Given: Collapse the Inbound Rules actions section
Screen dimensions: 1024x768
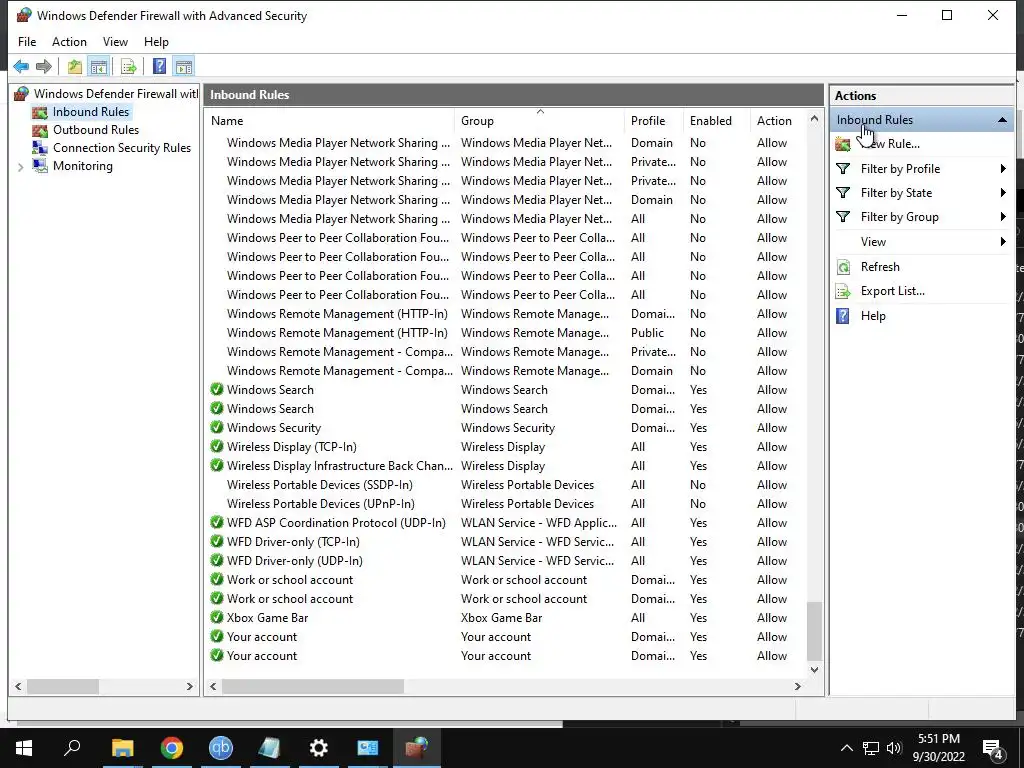Looking at the screenshot, I should pos(1002,120).
